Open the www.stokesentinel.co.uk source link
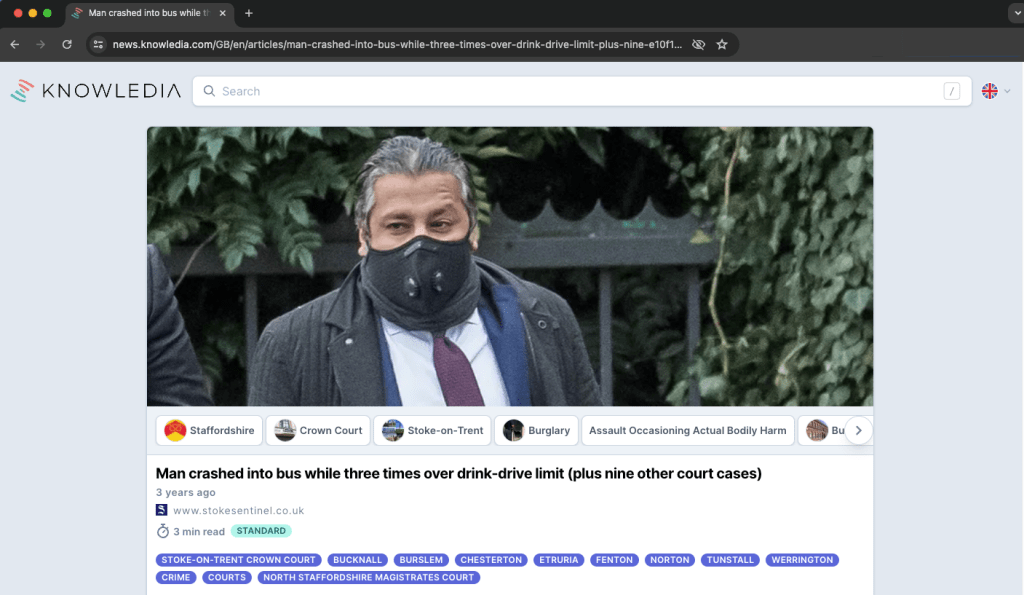The height and width of the screenshot is (595, 1024). tap(238, 511)
